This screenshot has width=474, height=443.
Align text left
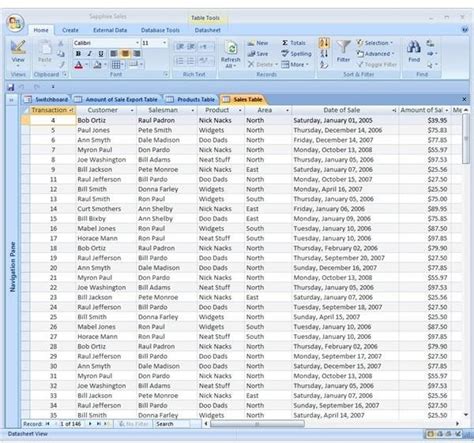[114, 54]
